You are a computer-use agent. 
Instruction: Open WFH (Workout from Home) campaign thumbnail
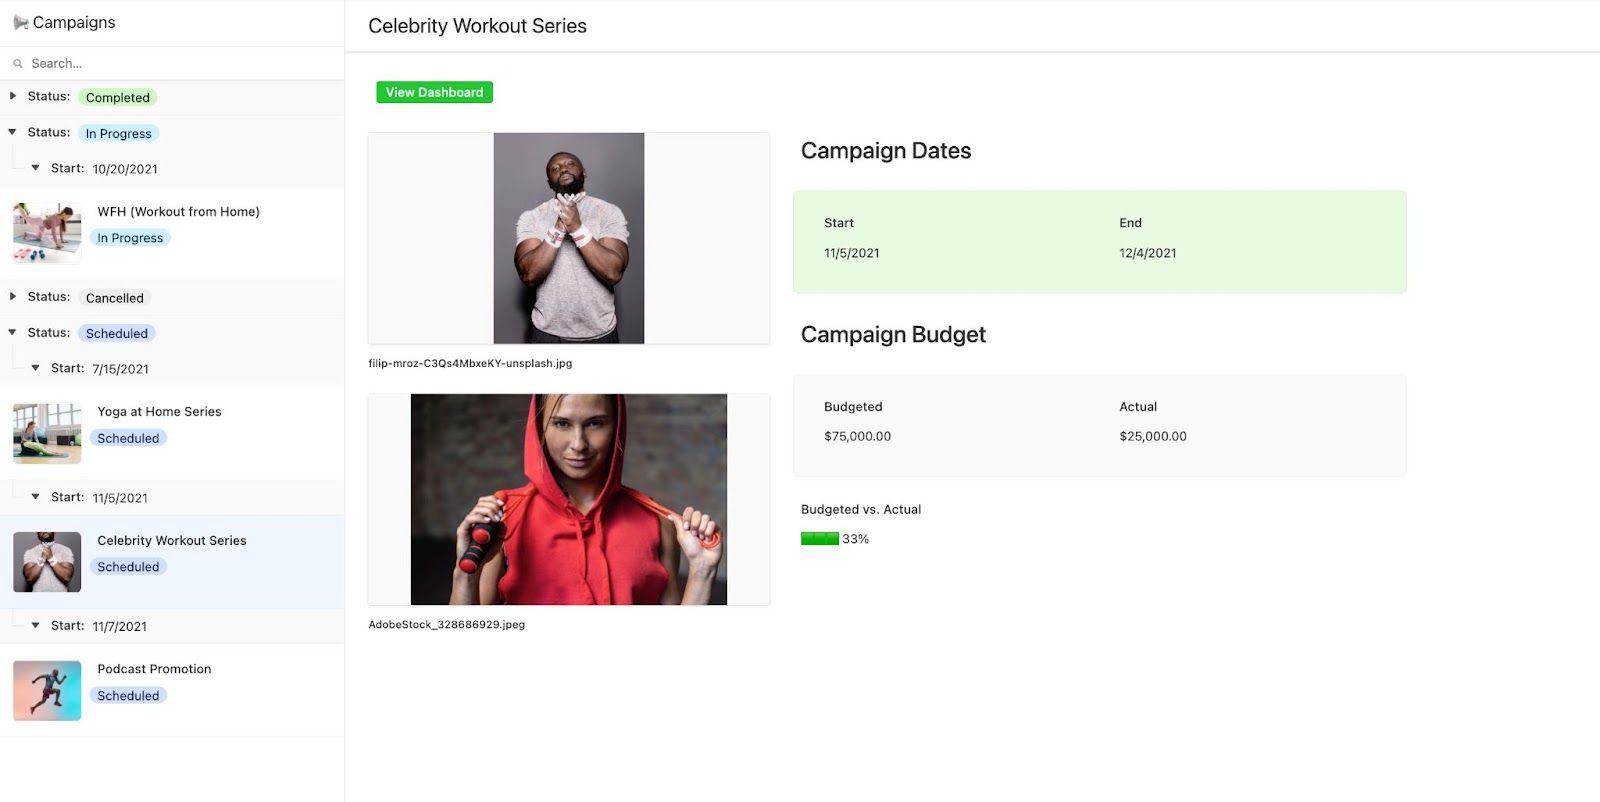click(x=47, y=232)
